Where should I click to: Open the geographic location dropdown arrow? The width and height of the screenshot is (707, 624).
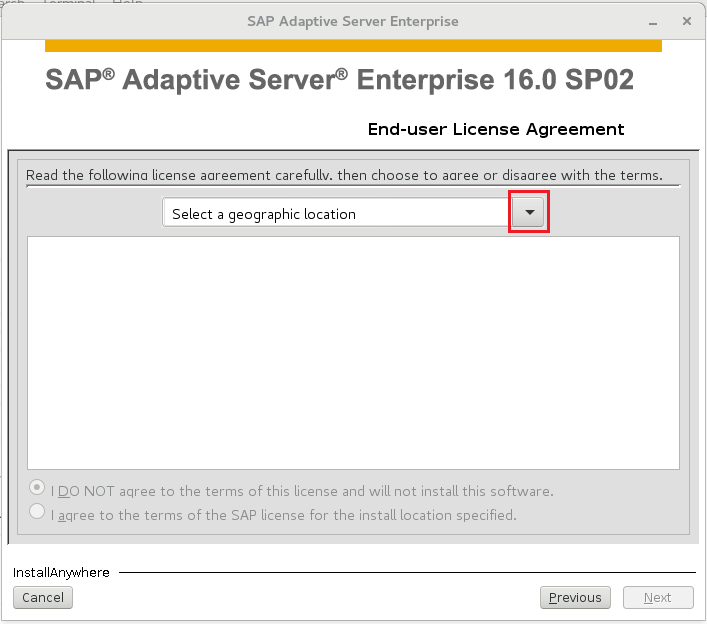click(x=529, y=212)
